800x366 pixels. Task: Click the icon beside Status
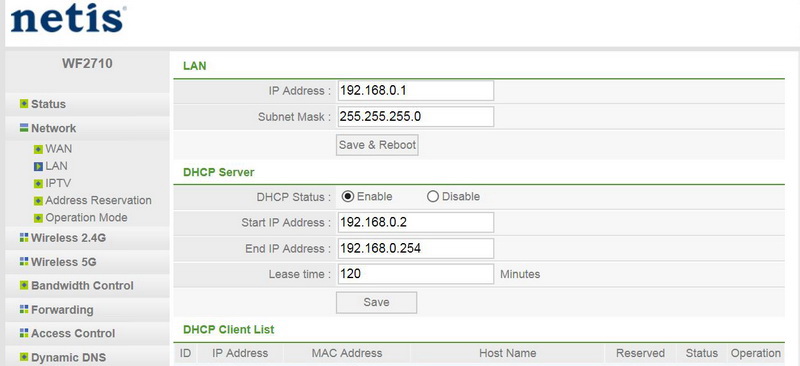pyautogui.click(x=23, y=104)
